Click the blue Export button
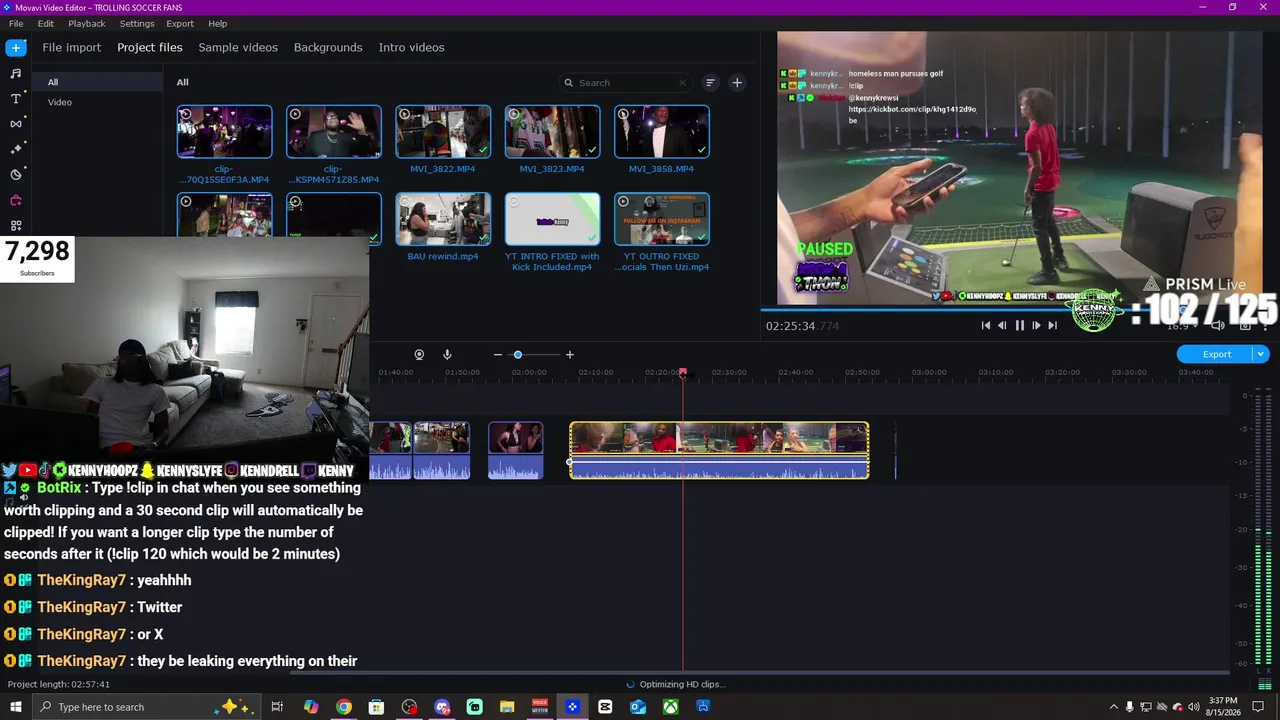 pyautogui.click(x=1216, y=354)
